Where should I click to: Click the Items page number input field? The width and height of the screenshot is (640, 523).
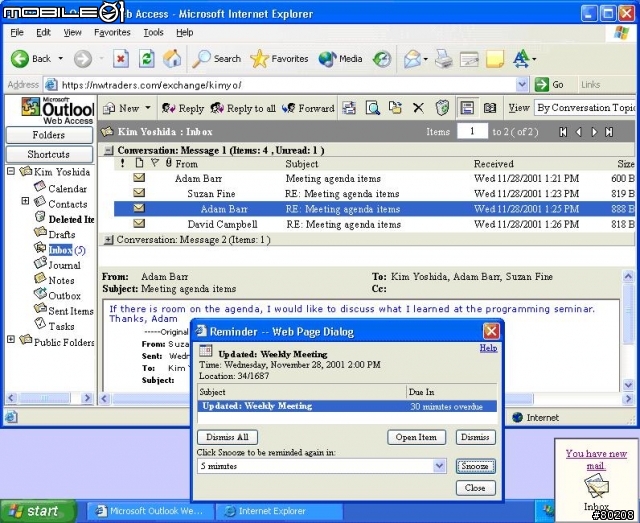(x=472, y=131)
